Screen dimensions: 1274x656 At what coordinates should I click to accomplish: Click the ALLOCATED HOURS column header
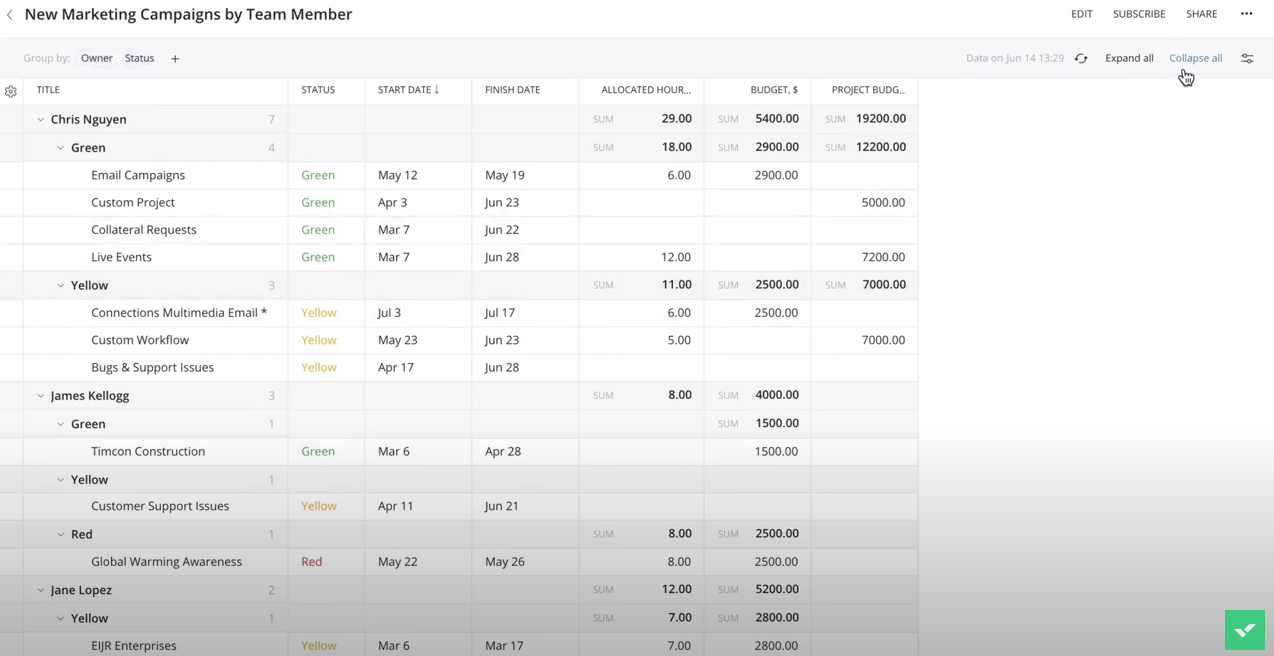coord(645,90)
